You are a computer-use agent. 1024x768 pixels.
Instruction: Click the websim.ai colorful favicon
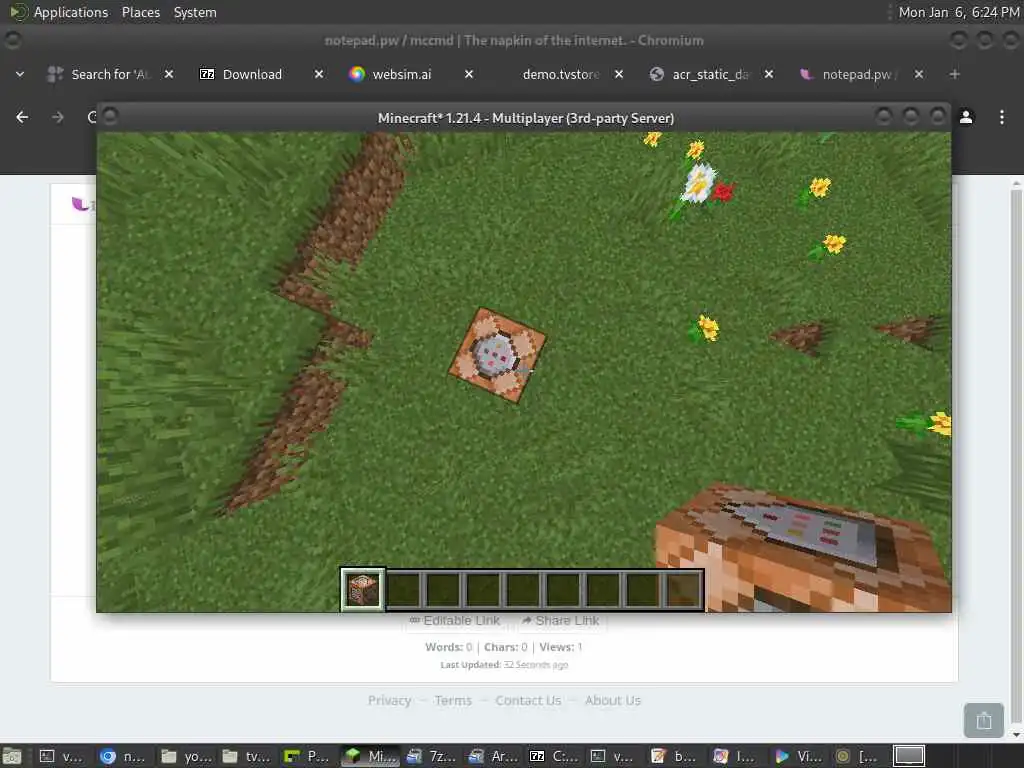coord(357,74)
